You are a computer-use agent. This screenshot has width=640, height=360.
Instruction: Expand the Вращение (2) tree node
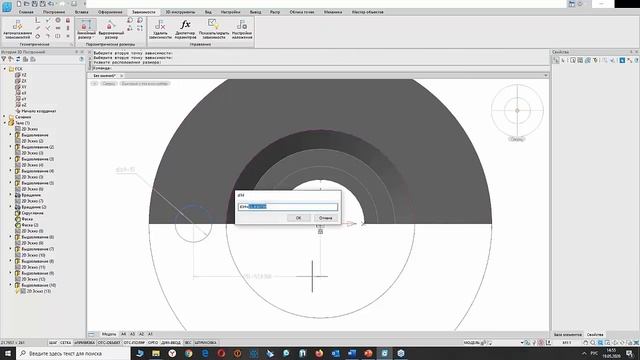[11, 207]
